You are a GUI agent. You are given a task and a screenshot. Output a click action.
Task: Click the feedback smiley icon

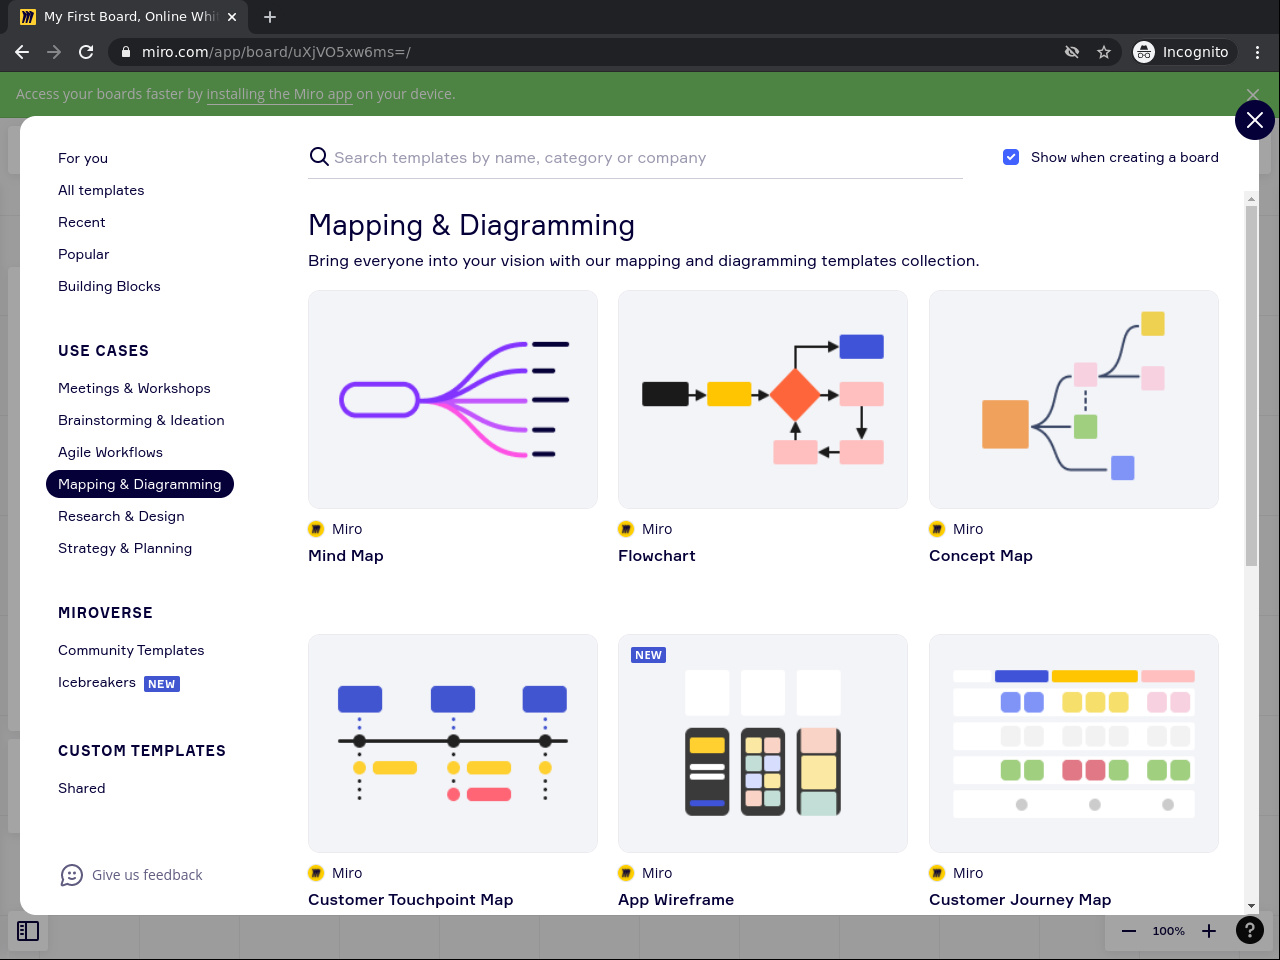tap(72, 875)
